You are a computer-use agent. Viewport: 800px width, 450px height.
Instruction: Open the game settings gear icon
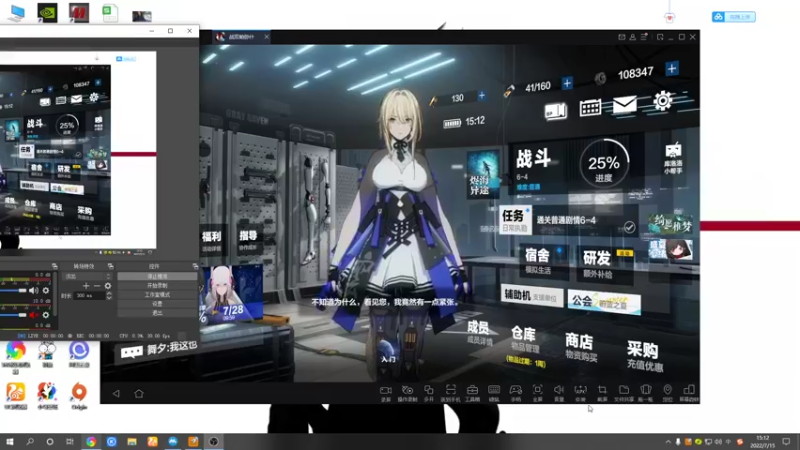662,101
